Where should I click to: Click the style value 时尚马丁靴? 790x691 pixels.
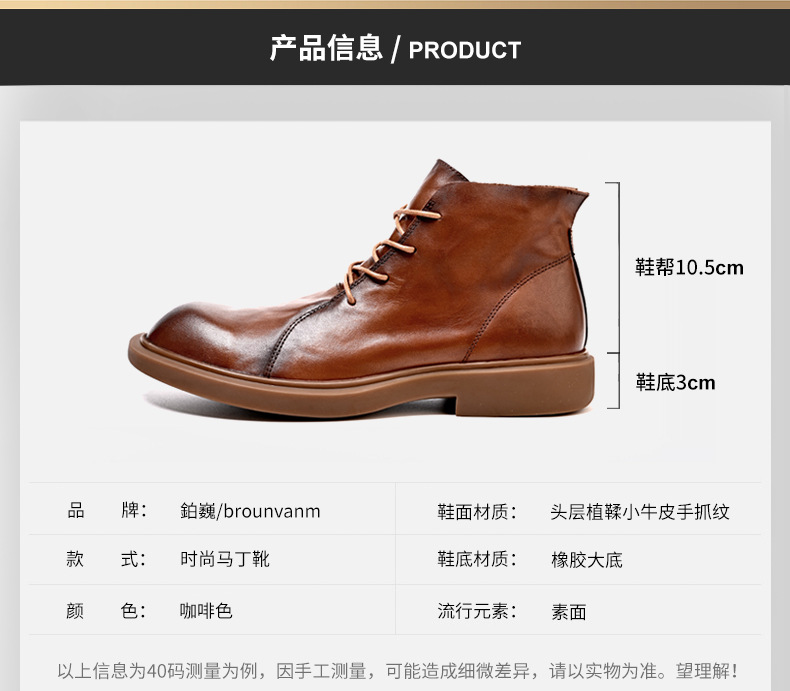pos(225,559)
